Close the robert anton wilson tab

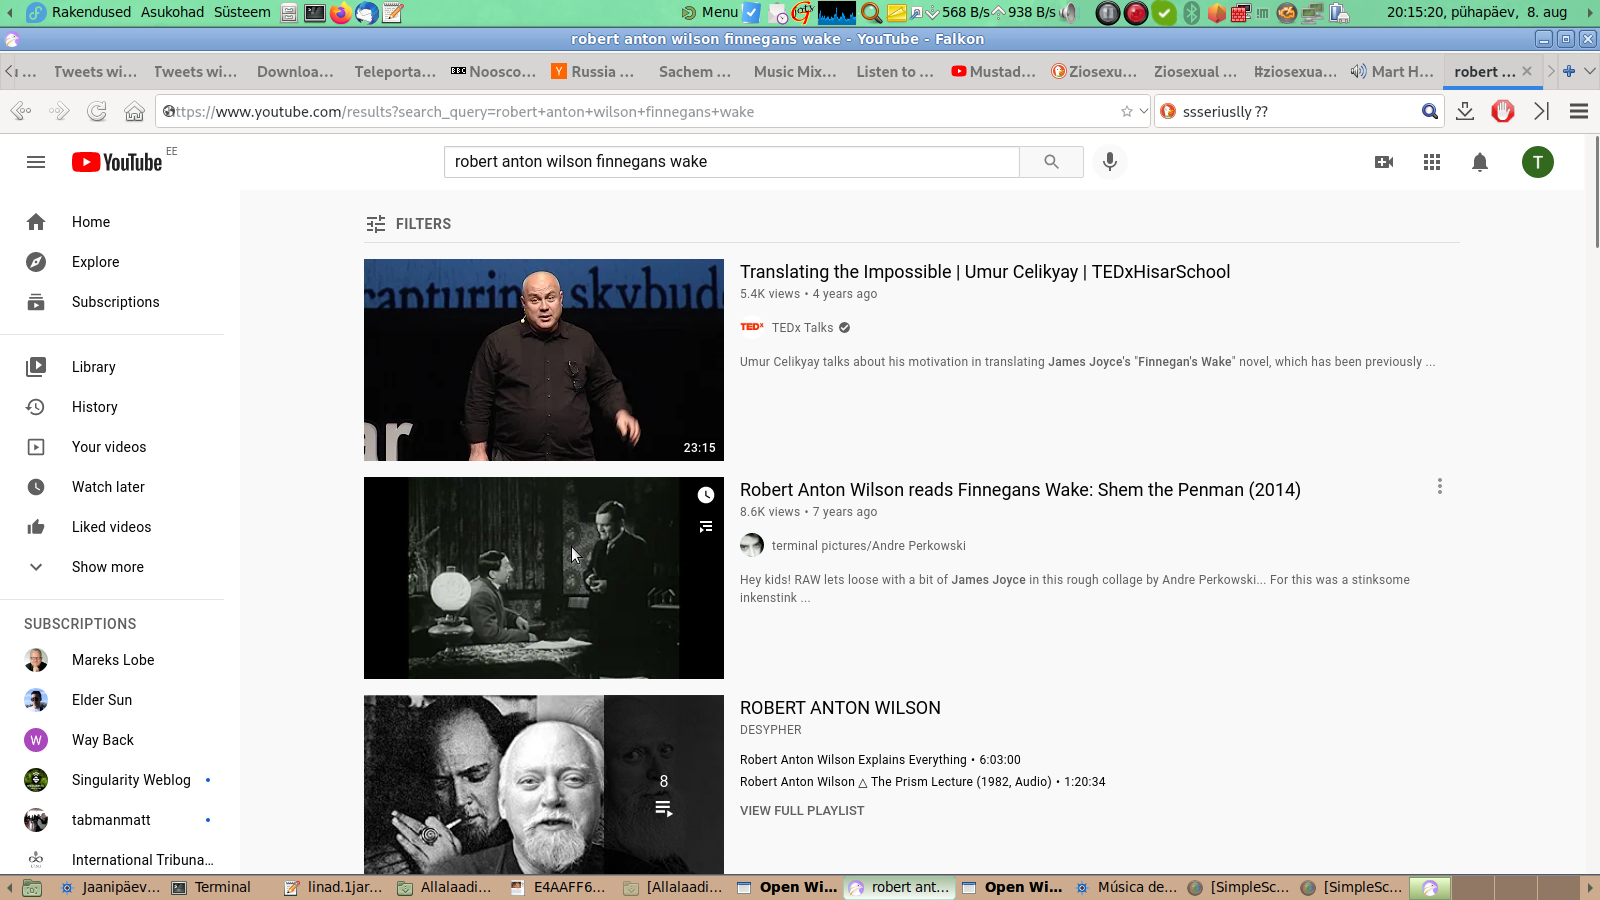[x=1527, y=71]
